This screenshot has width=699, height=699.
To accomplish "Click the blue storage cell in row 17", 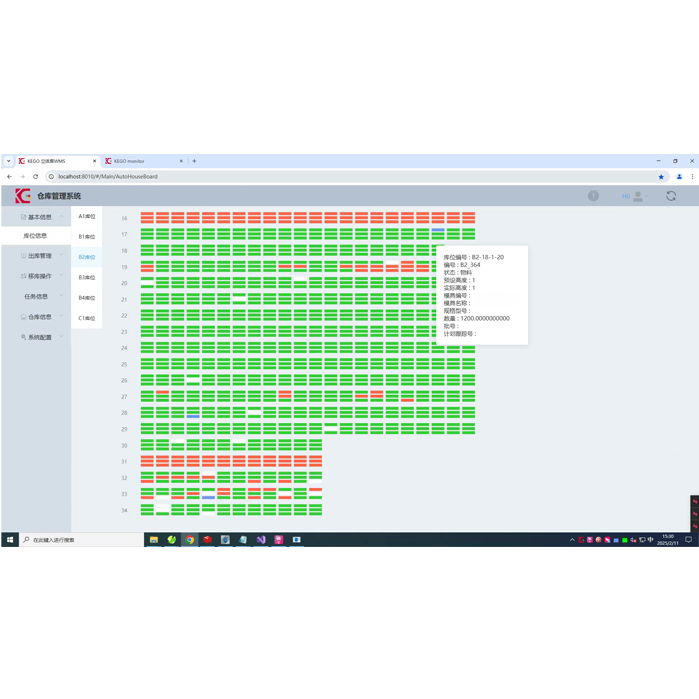I will [438, 230].
